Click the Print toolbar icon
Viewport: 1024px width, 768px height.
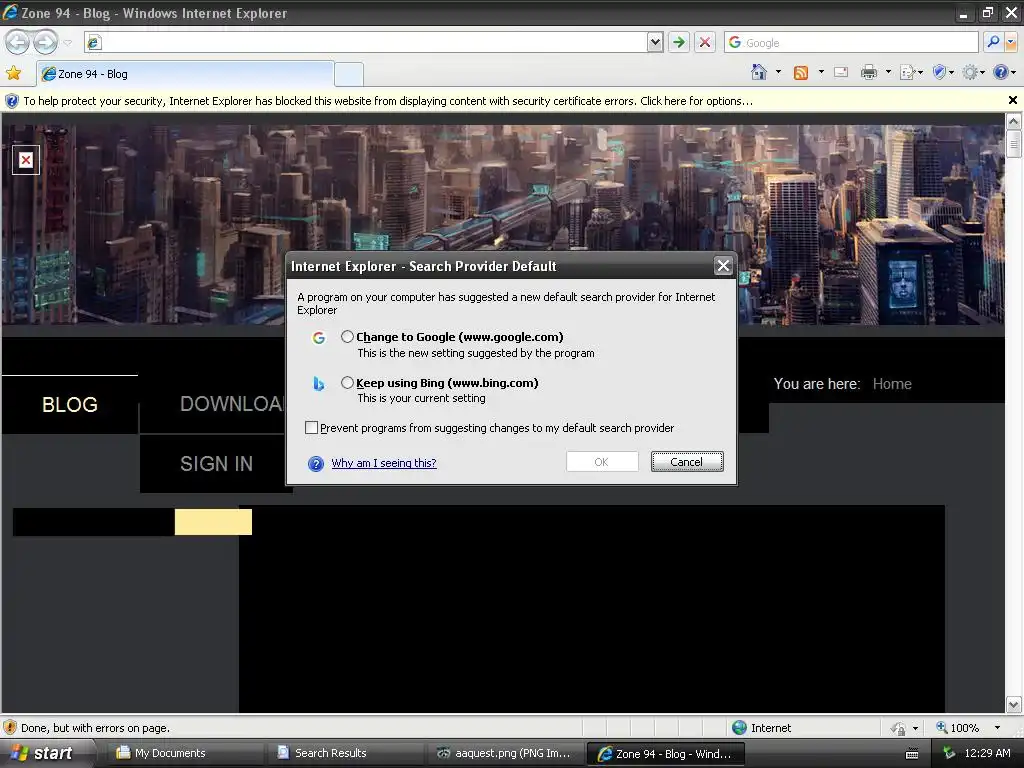coord(869,72)
